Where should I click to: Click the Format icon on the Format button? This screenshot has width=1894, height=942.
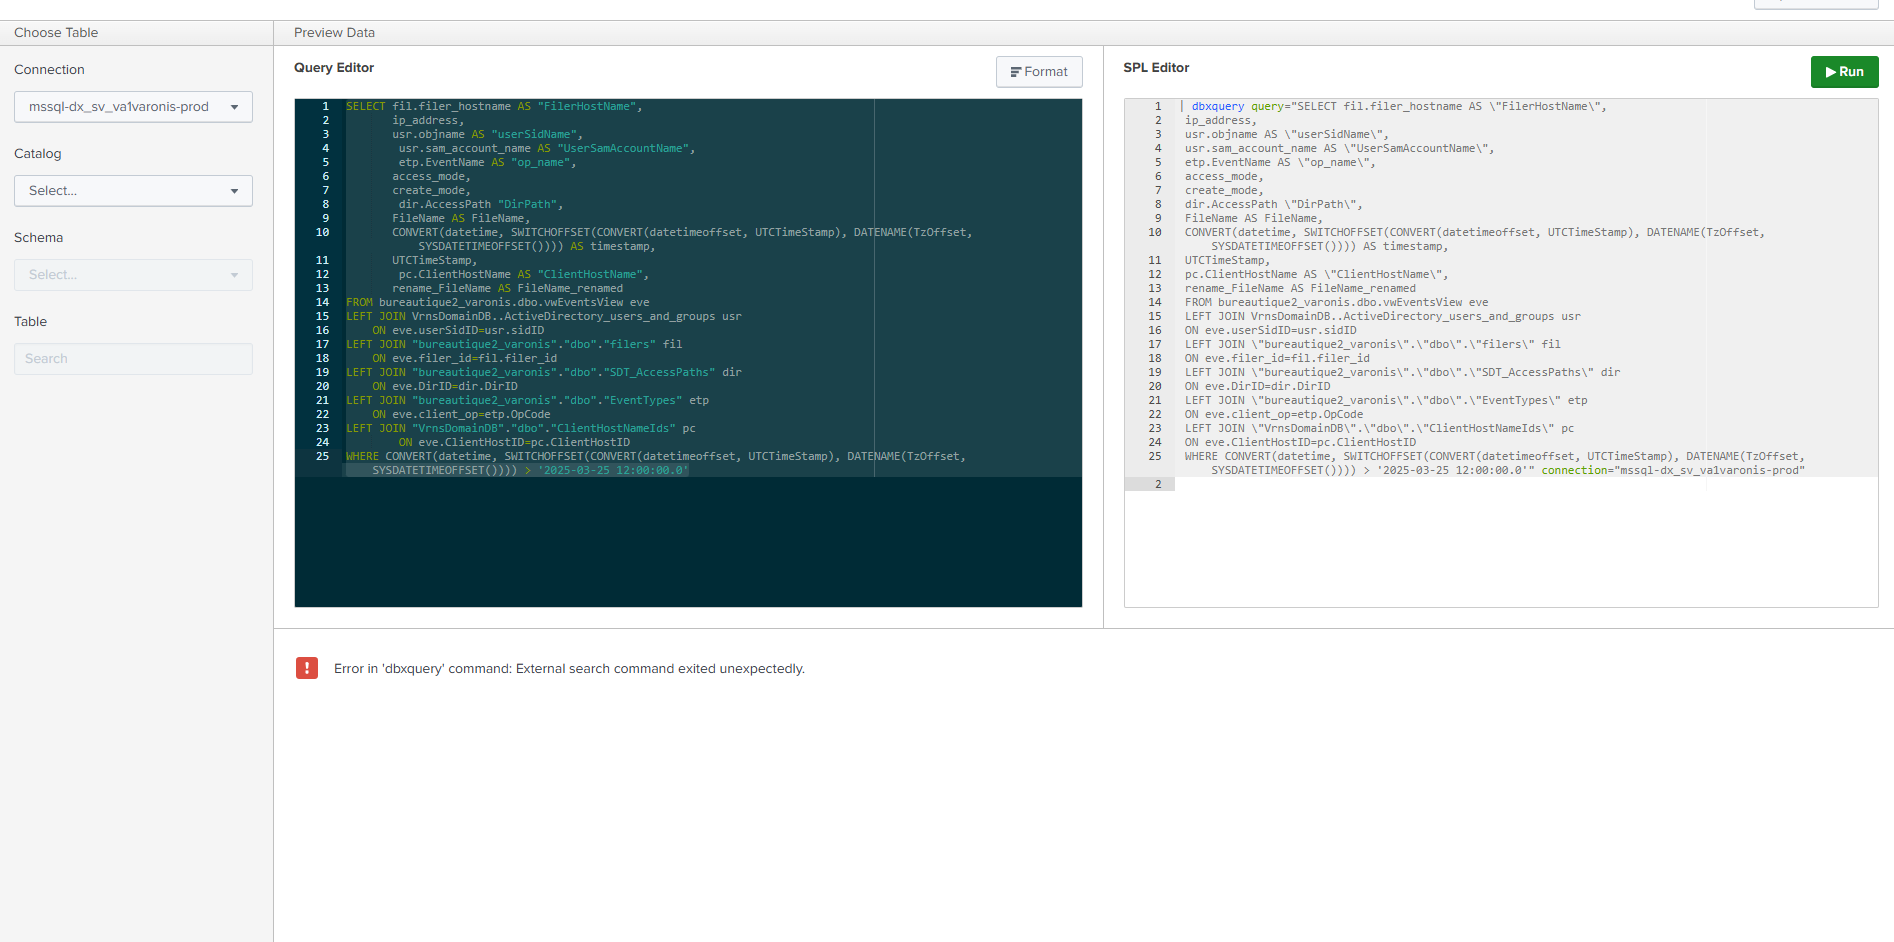pyautogui.click(x=1018, y=71)
